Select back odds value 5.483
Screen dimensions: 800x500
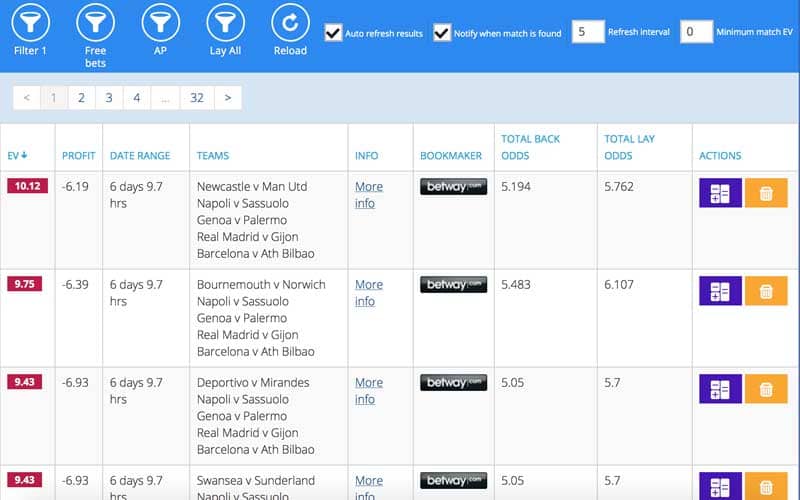(516, 284)
